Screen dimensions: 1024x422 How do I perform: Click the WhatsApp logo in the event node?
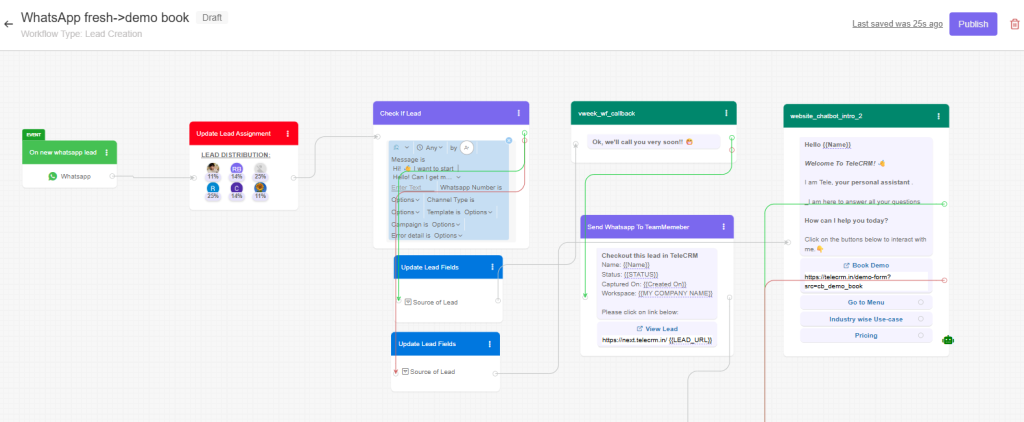pos(53,176)
